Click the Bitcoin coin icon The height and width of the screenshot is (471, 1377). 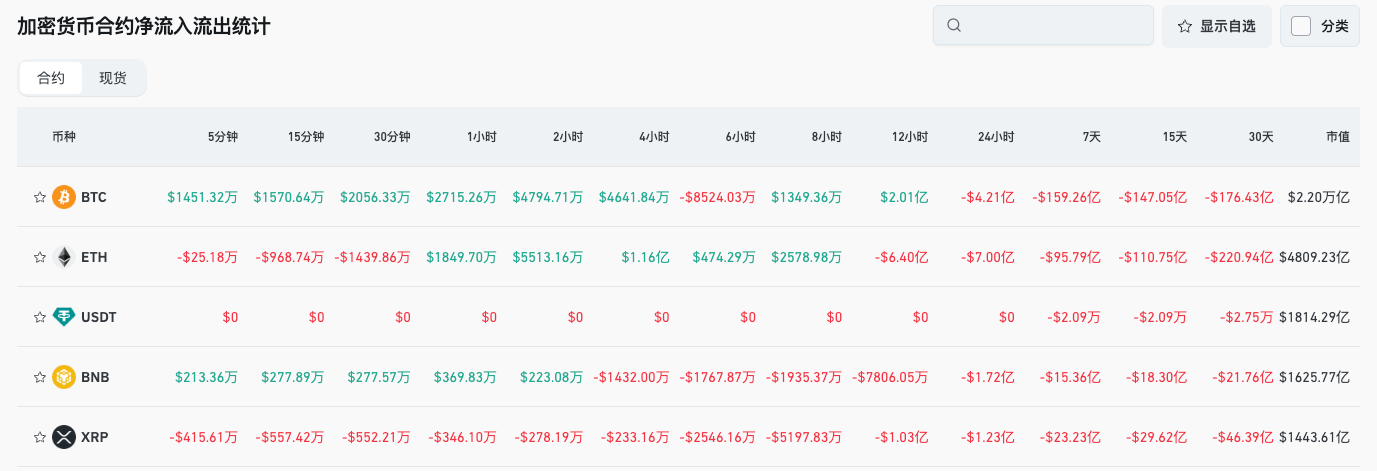point(64,197)
